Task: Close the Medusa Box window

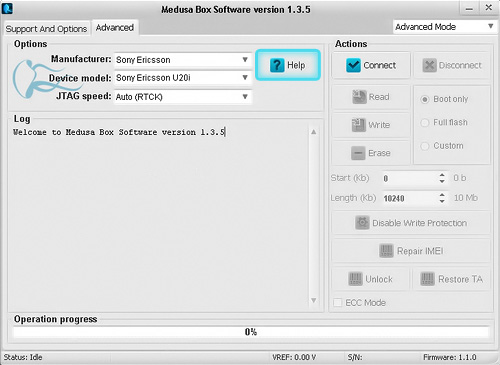Action: point(488,8)
